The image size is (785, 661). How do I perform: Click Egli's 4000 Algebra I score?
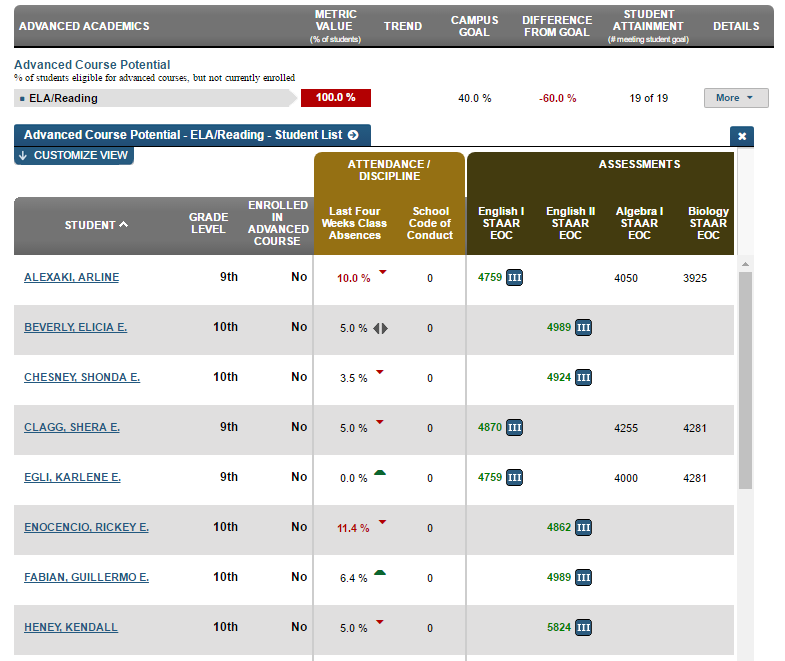click(x=626, y=479)
